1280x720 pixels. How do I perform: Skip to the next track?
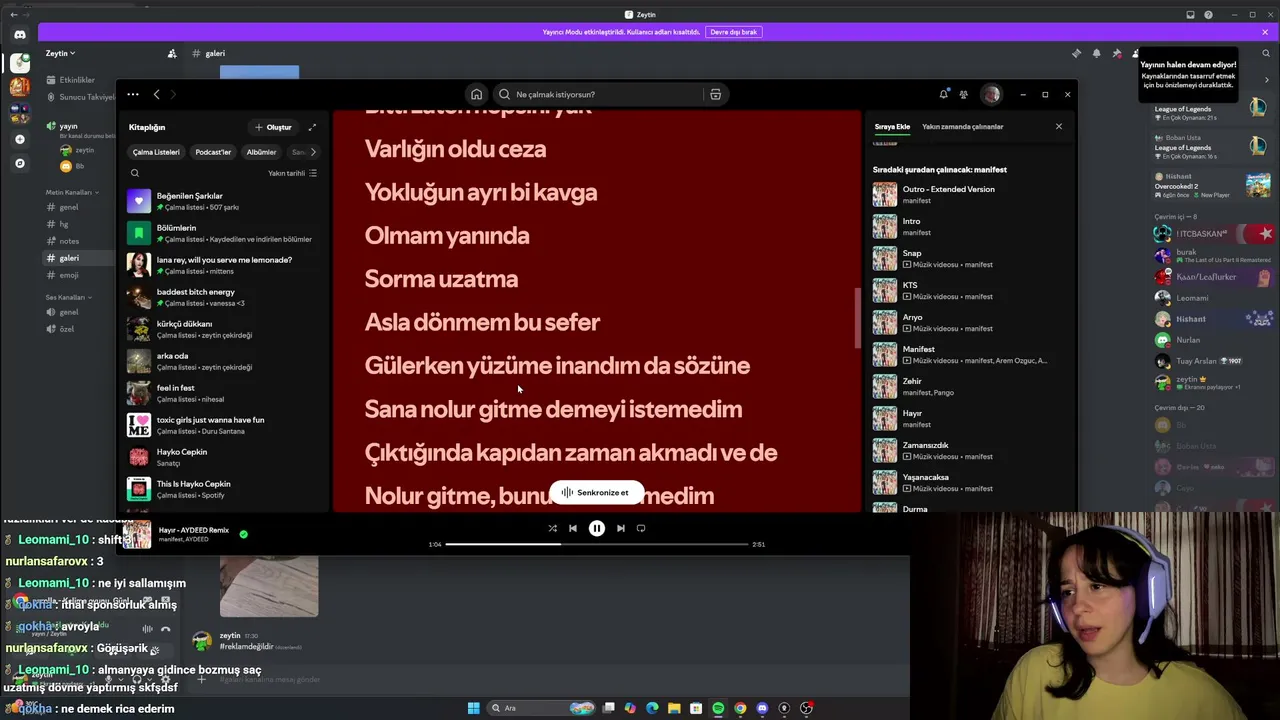(x=620, y=528)
